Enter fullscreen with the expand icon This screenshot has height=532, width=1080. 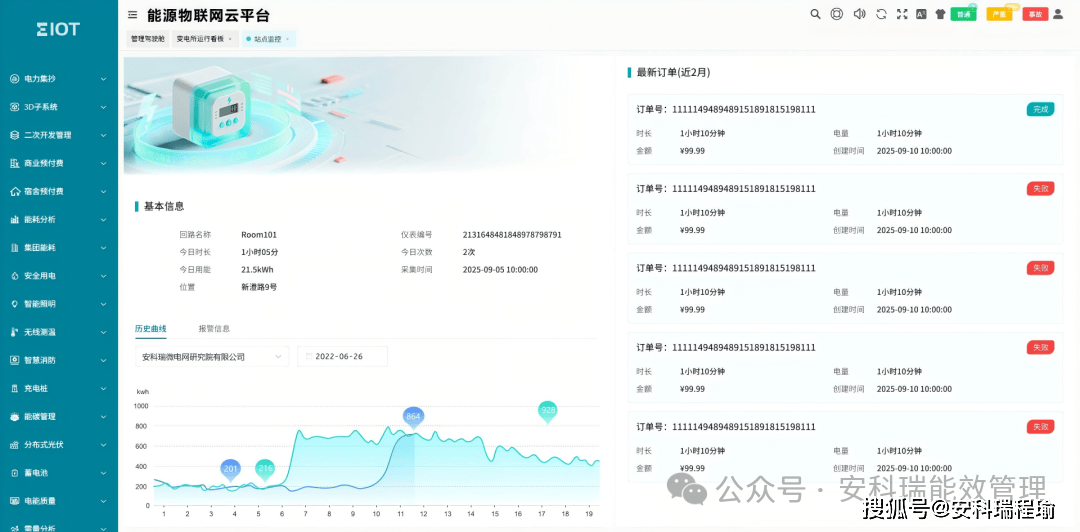point(902,14)
